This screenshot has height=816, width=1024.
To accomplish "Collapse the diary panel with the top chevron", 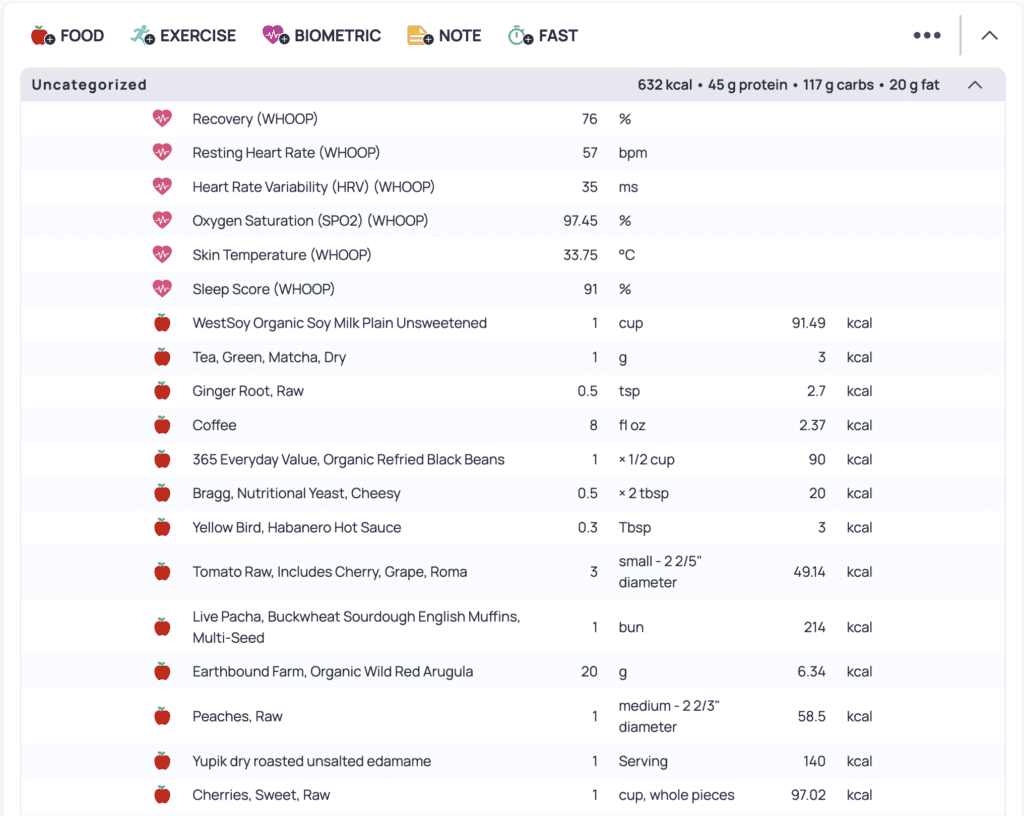I will click(989, 35).
